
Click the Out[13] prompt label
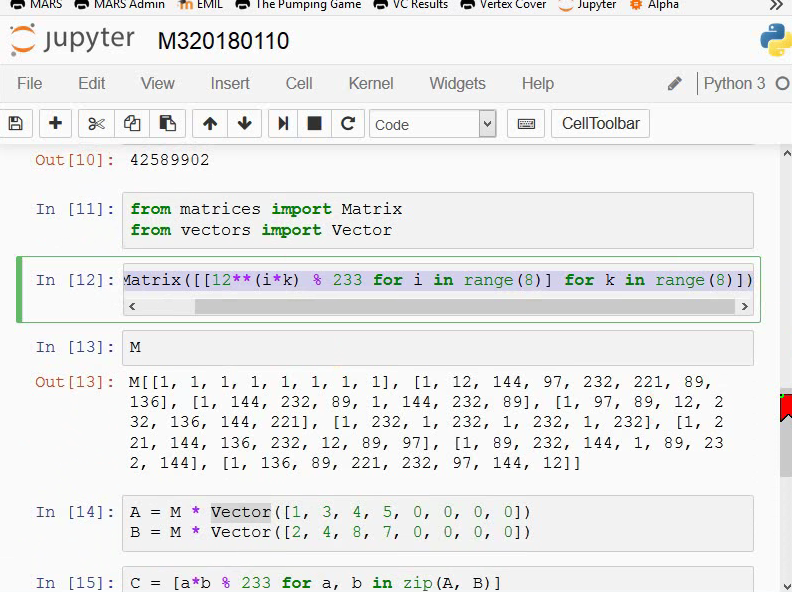pyautogui.click(x=75, y=382)
